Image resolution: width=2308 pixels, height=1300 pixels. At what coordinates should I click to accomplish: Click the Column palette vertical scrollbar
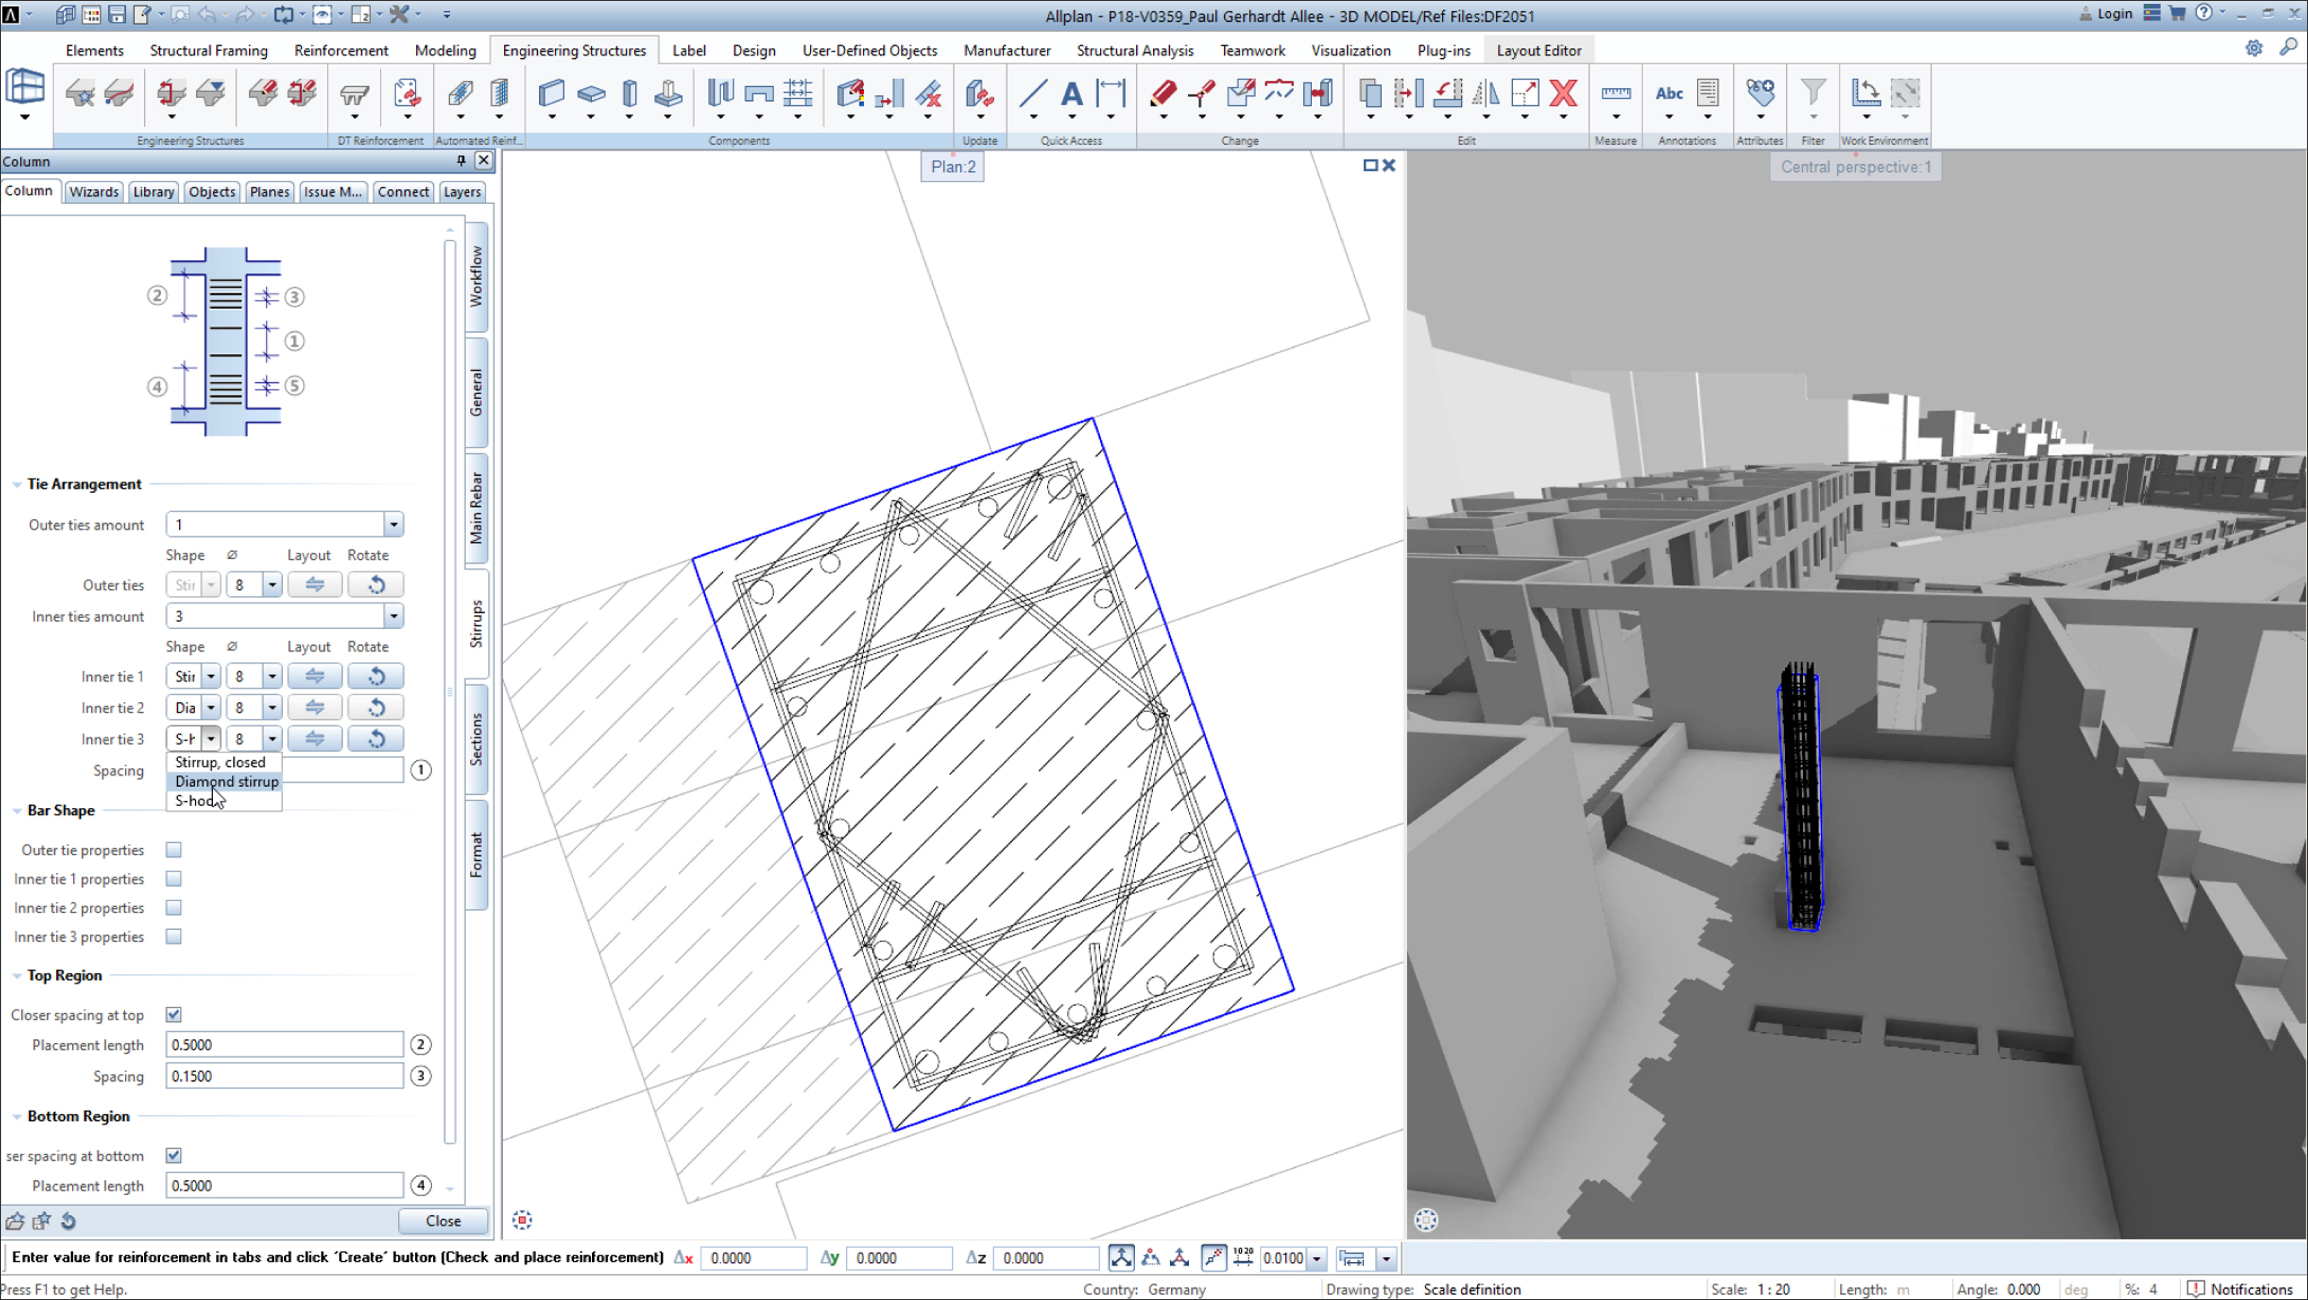450,690
